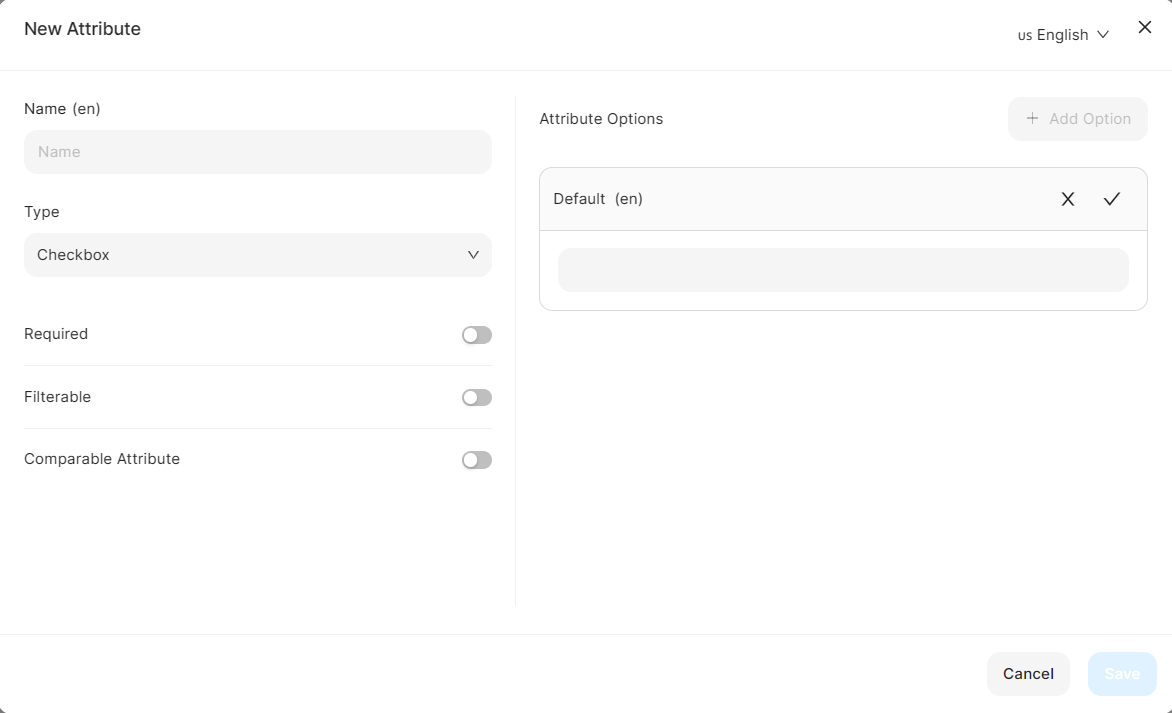Click the Cancel button

point(1028,674)
